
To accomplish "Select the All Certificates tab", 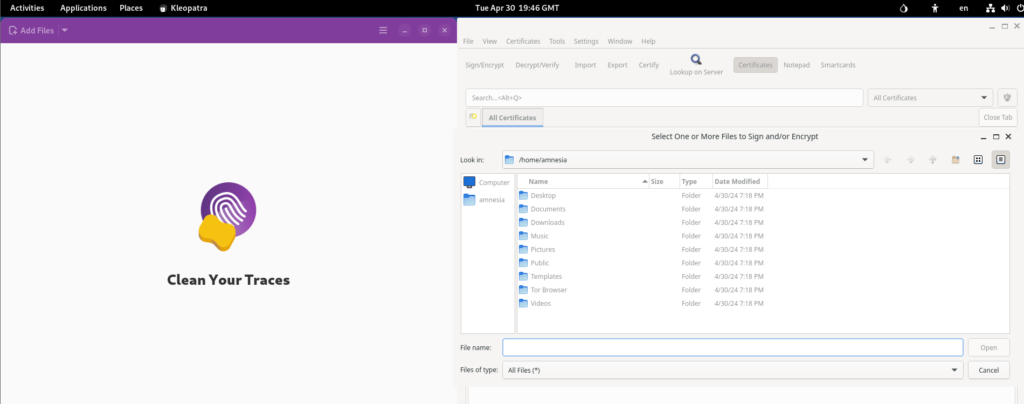I will 512,118.
